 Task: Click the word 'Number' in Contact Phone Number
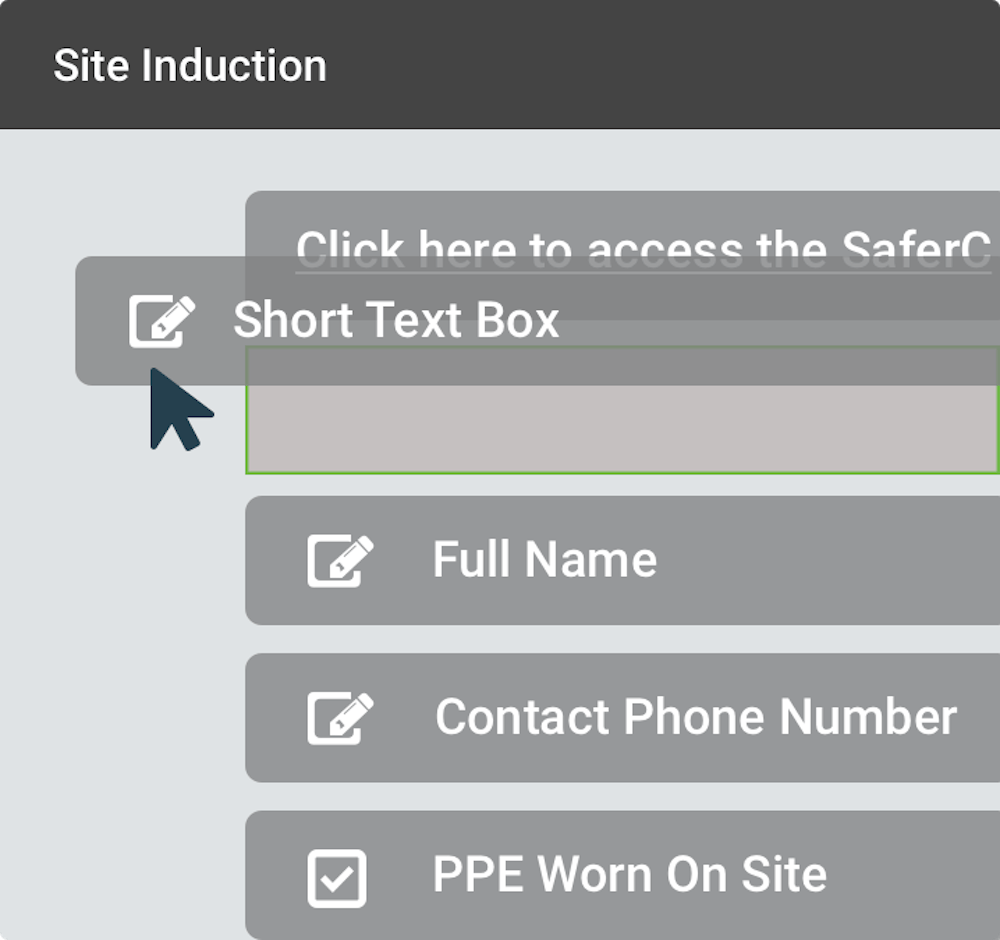coord(869,717)
